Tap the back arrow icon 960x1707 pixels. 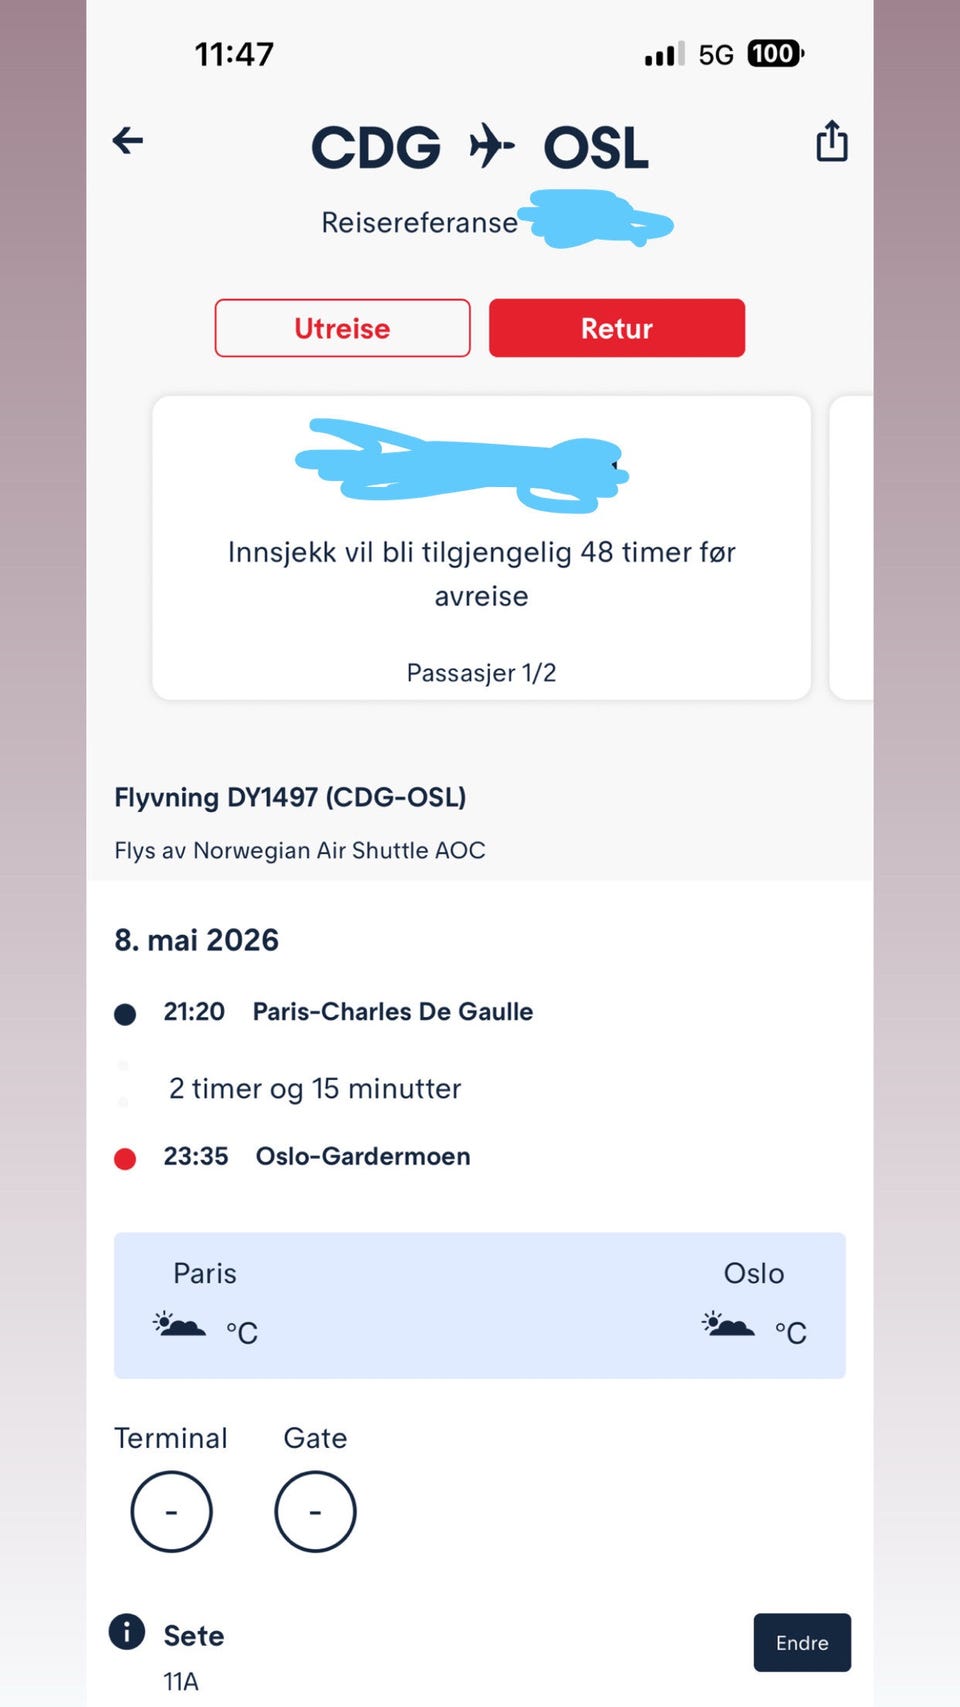coord(128,140)
